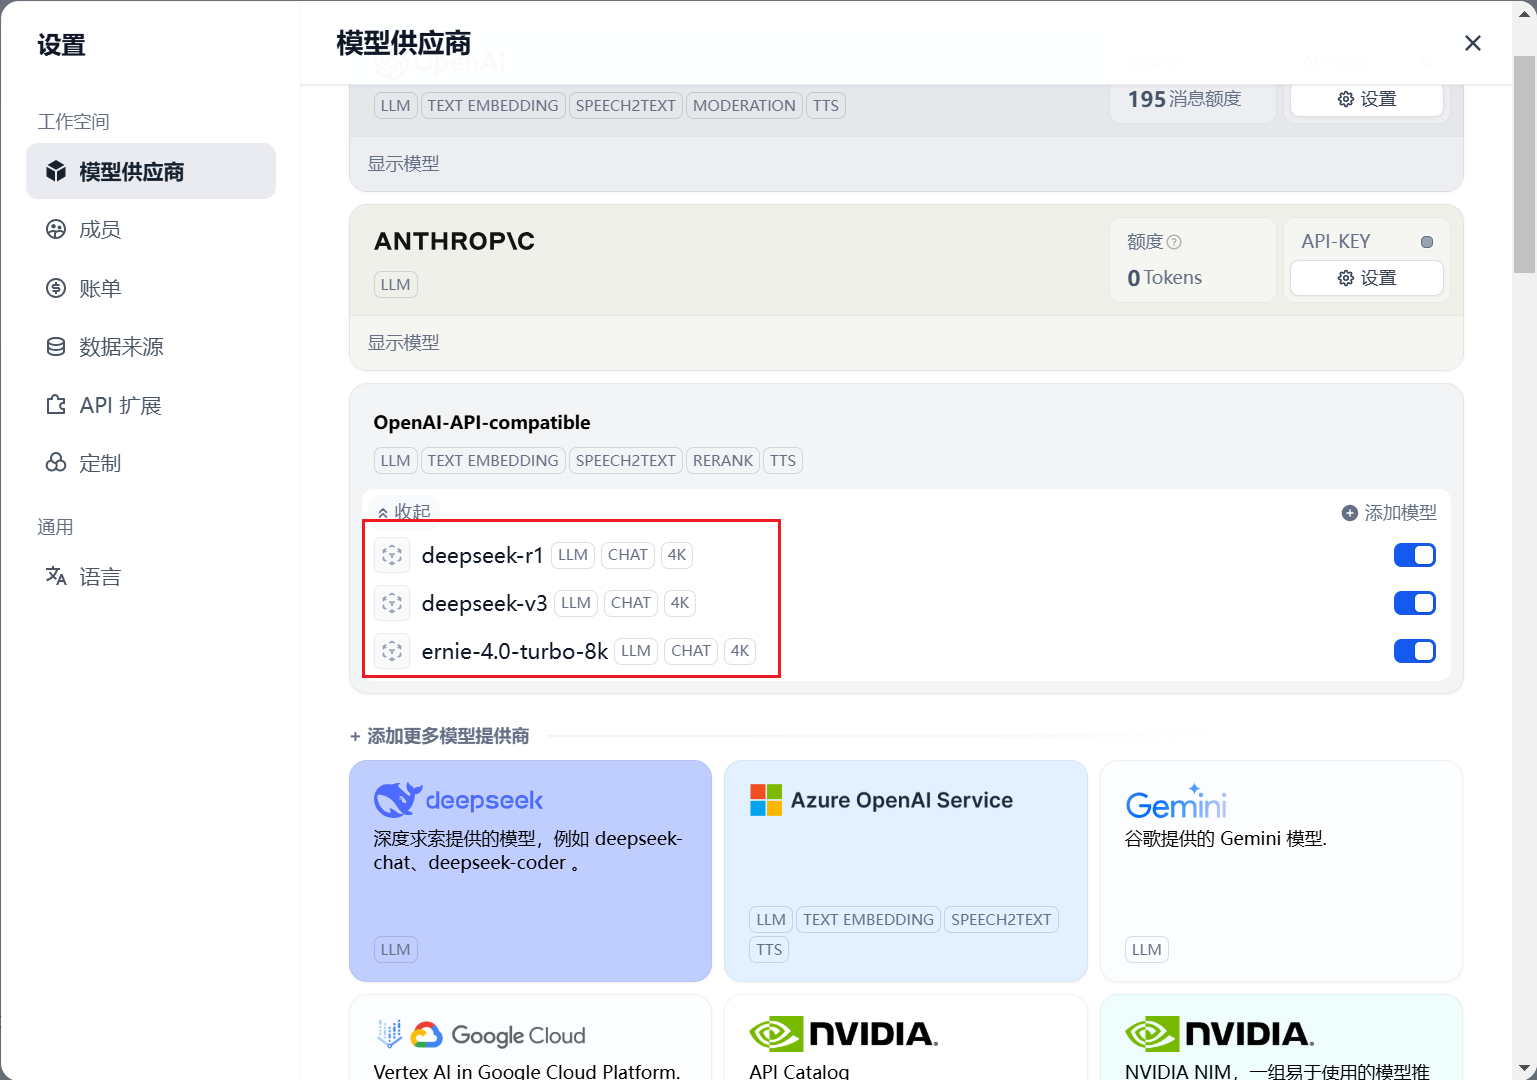Screen dimensions: 1537x1080
Task: Click the database icon for 数据来源
Action: 56,346
